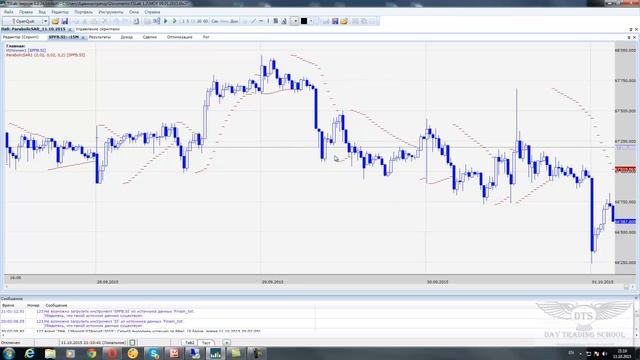Viewport: 640px width, 360px height.
Task: Switch to the Тест workspace tab
Action: pyautogui.click(x=206, y=342)
